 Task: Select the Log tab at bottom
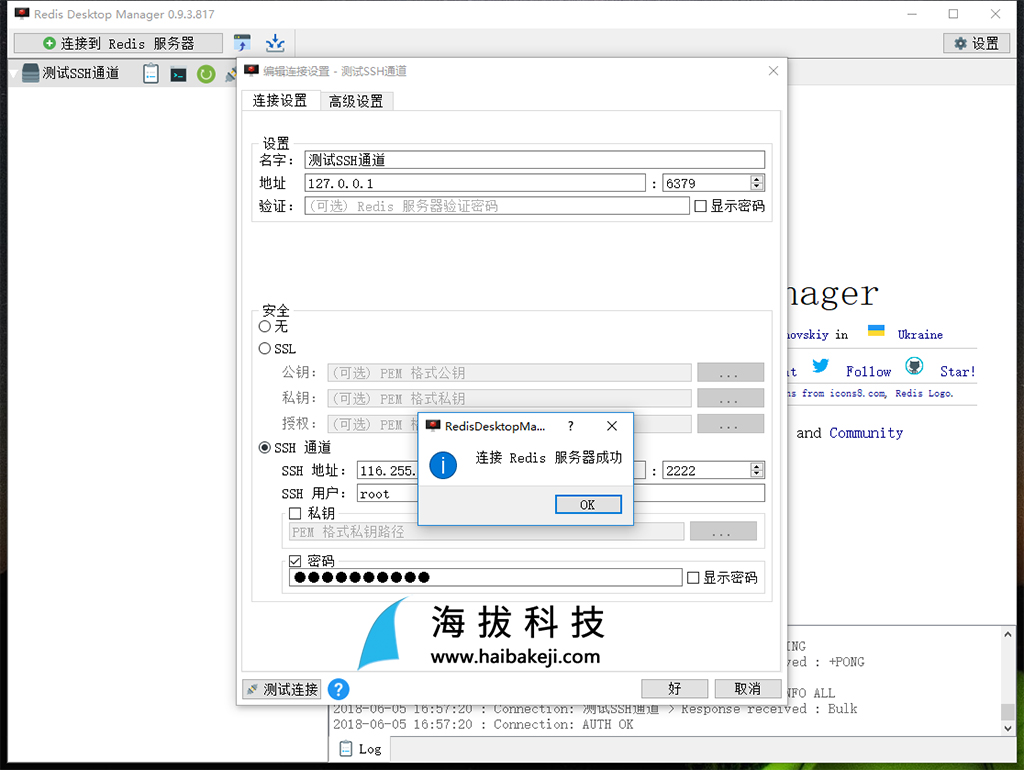(x=360, y=749)
